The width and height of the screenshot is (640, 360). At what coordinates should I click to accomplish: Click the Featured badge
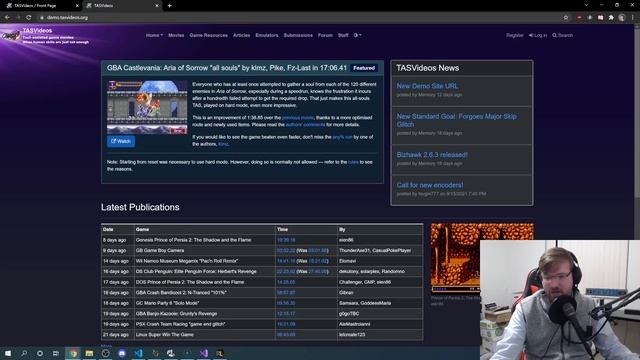coord(364,68)
